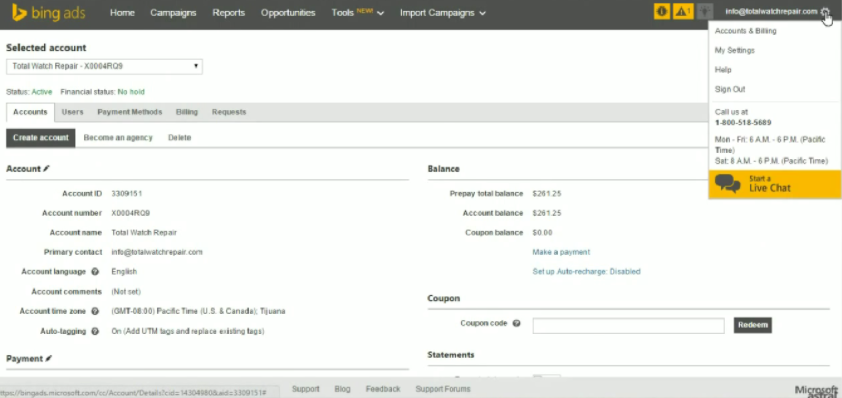Open the info notification icon
Viewport: 842px width, 398px height.
pyautogui.click(x=662, y=11)
